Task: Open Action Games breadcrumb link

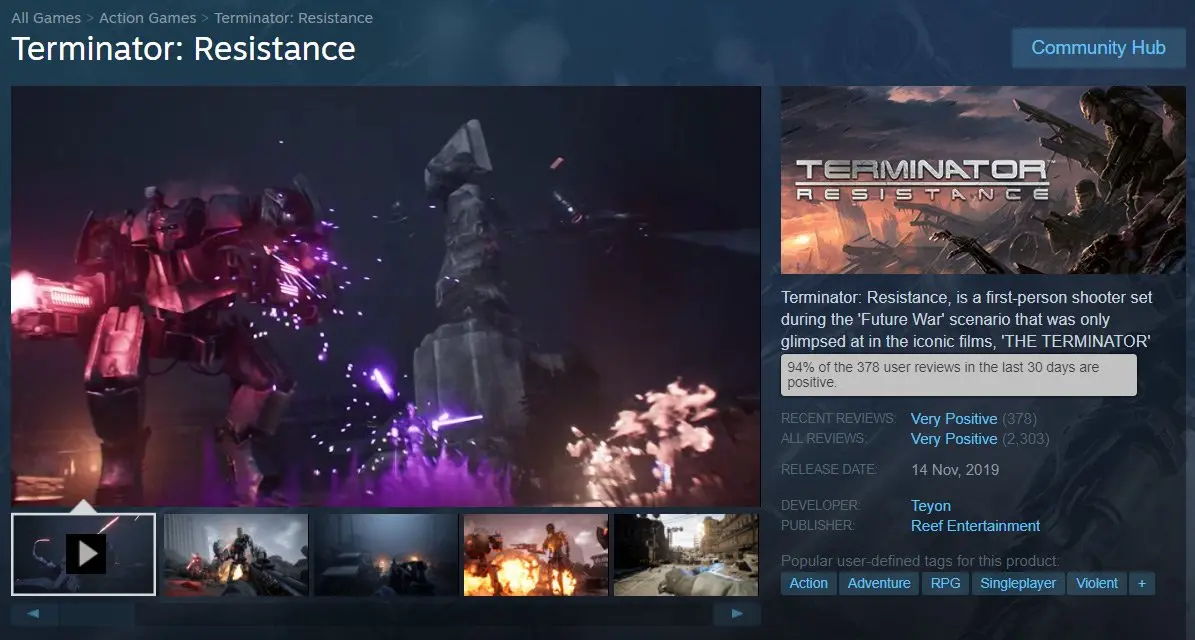Action: (149, 18)
